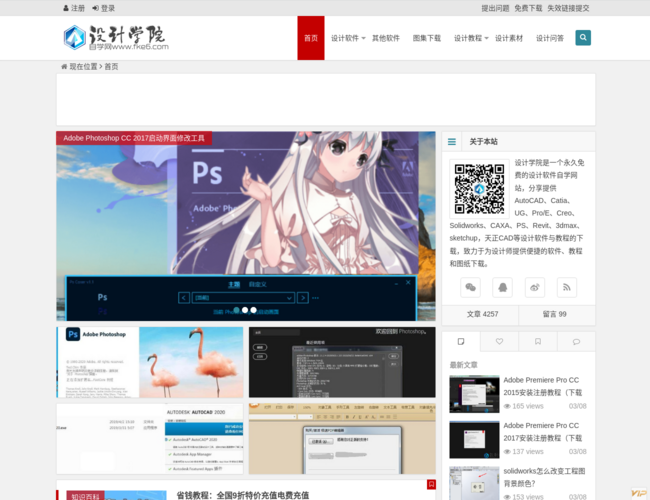Select the heart favorites tab icon
Screen dimensions: 650x500
[499, 342]
